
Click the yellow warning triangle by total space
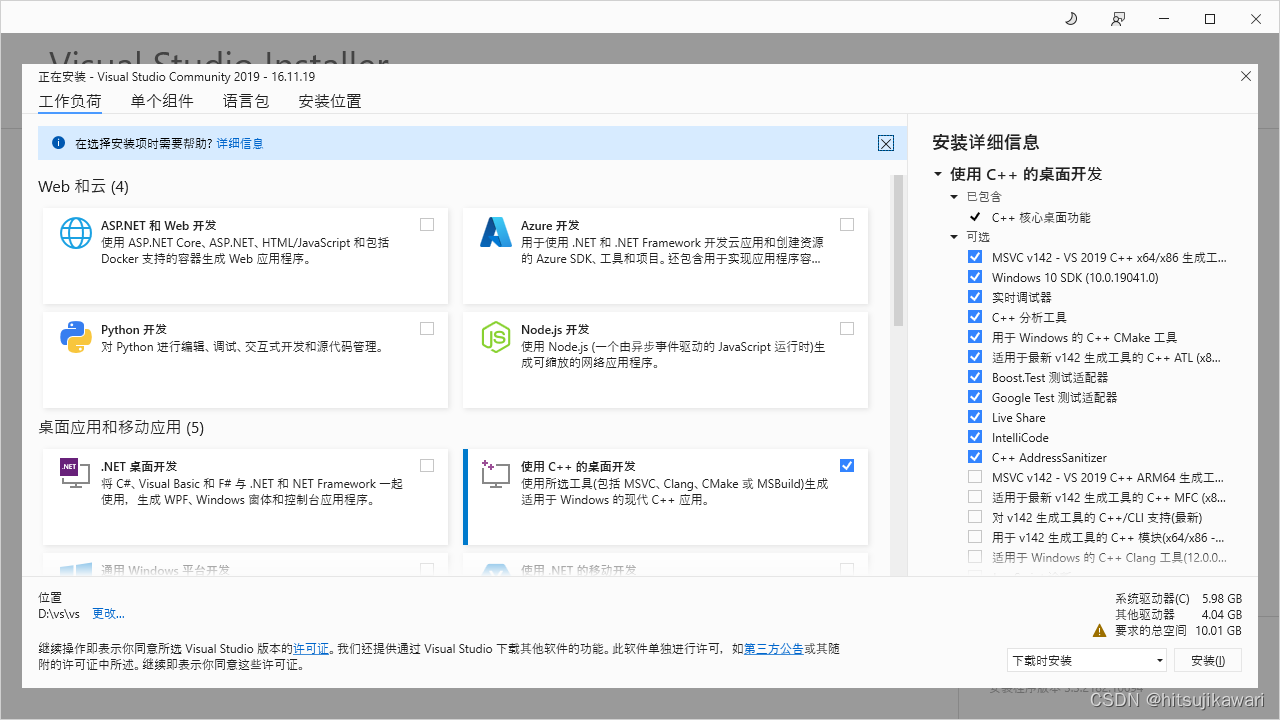tap(1100, 631)
